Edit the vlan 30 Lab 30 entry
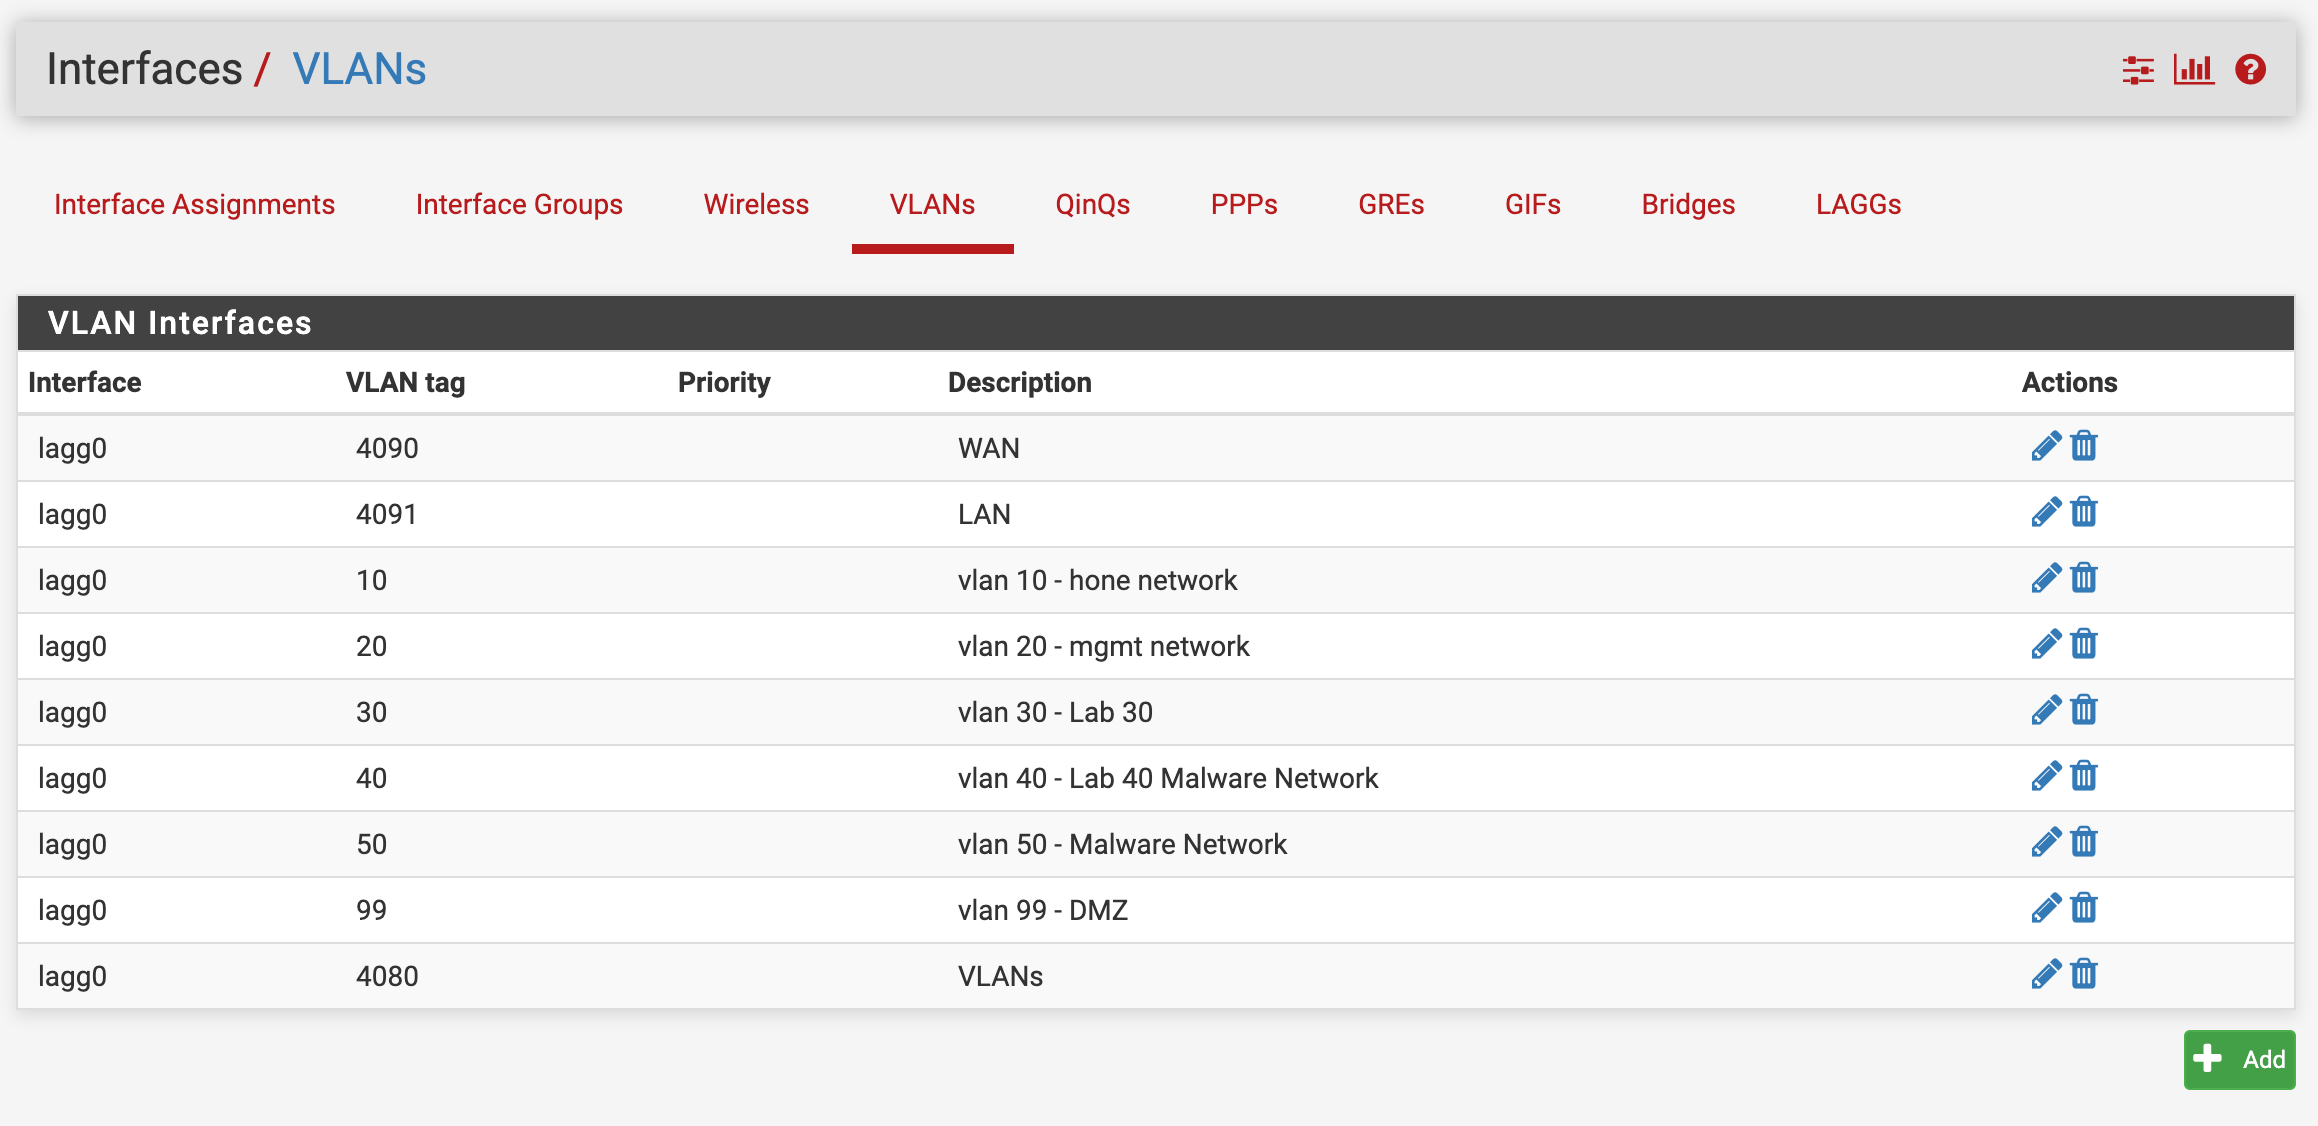 2045,710
